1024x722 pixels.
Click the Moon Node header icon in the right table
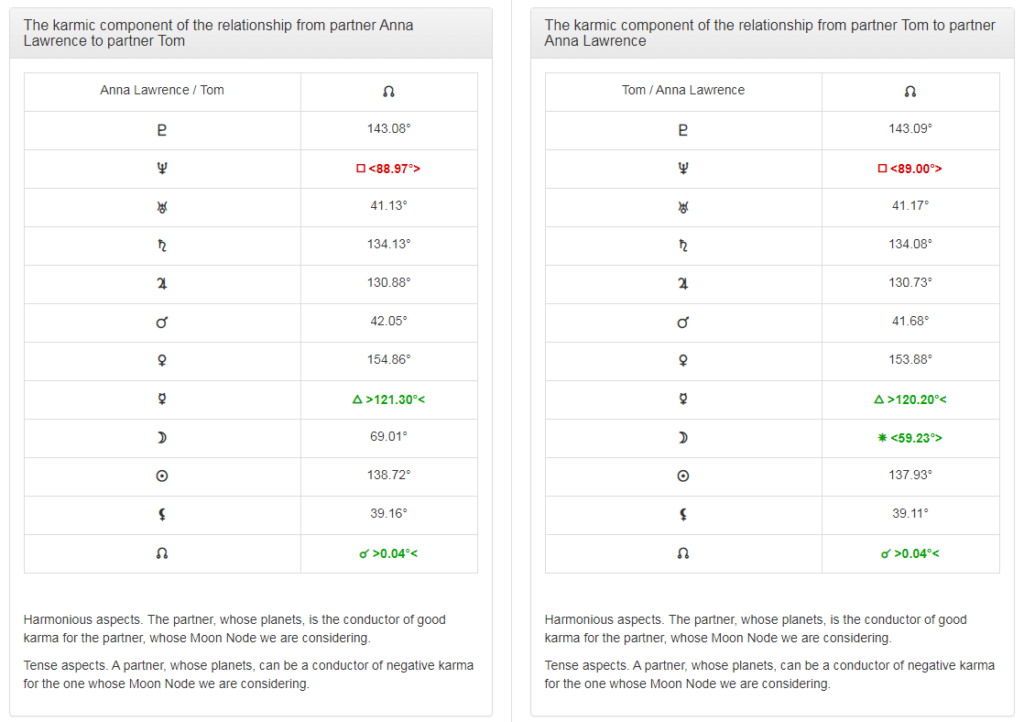point(910,91)
